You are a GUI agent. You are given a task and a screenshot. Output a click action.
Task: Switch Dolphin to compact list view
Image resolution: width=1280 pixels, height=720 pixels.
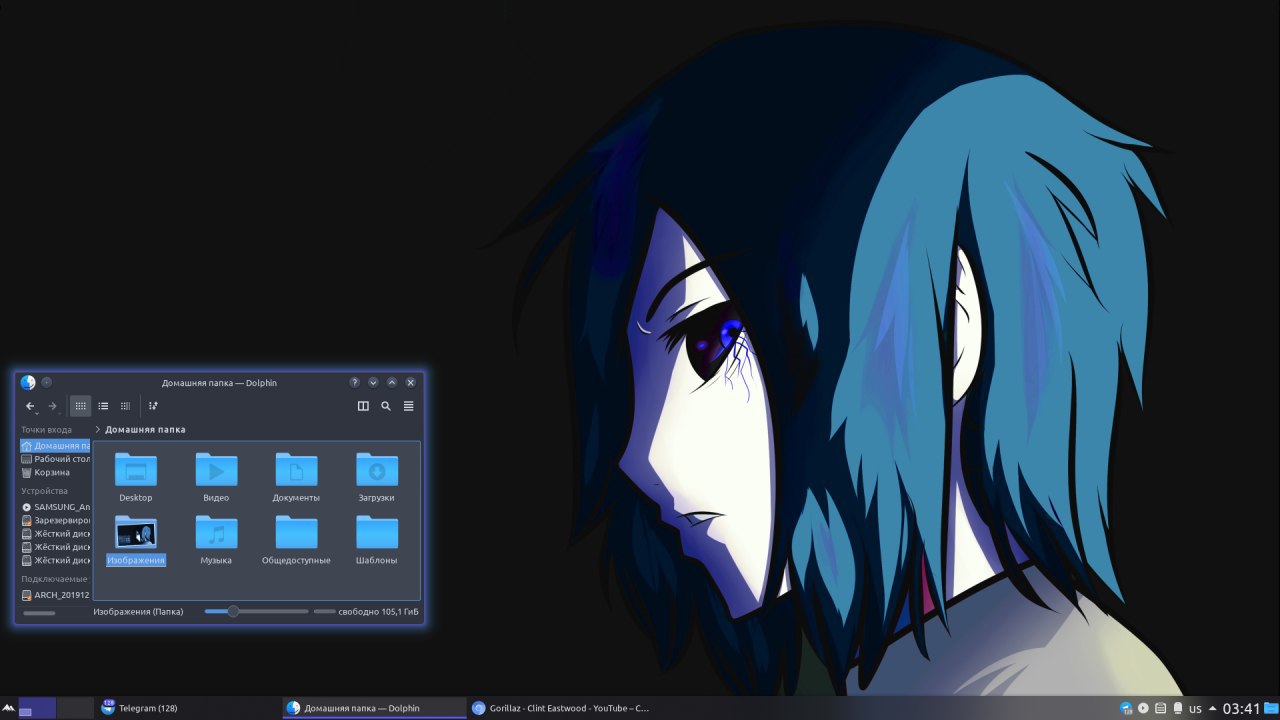[x=103, y=406]
